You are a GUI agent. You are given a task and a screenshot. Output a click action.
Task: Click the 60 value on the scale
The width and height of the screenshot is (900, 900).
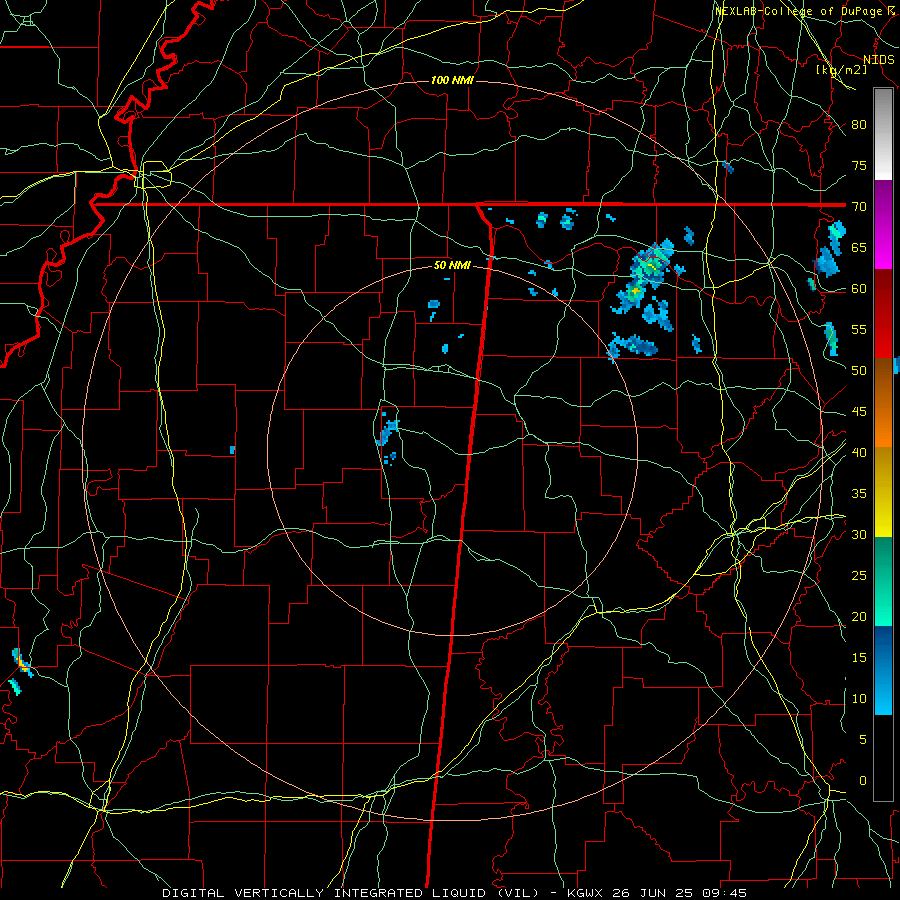(859, 289)
